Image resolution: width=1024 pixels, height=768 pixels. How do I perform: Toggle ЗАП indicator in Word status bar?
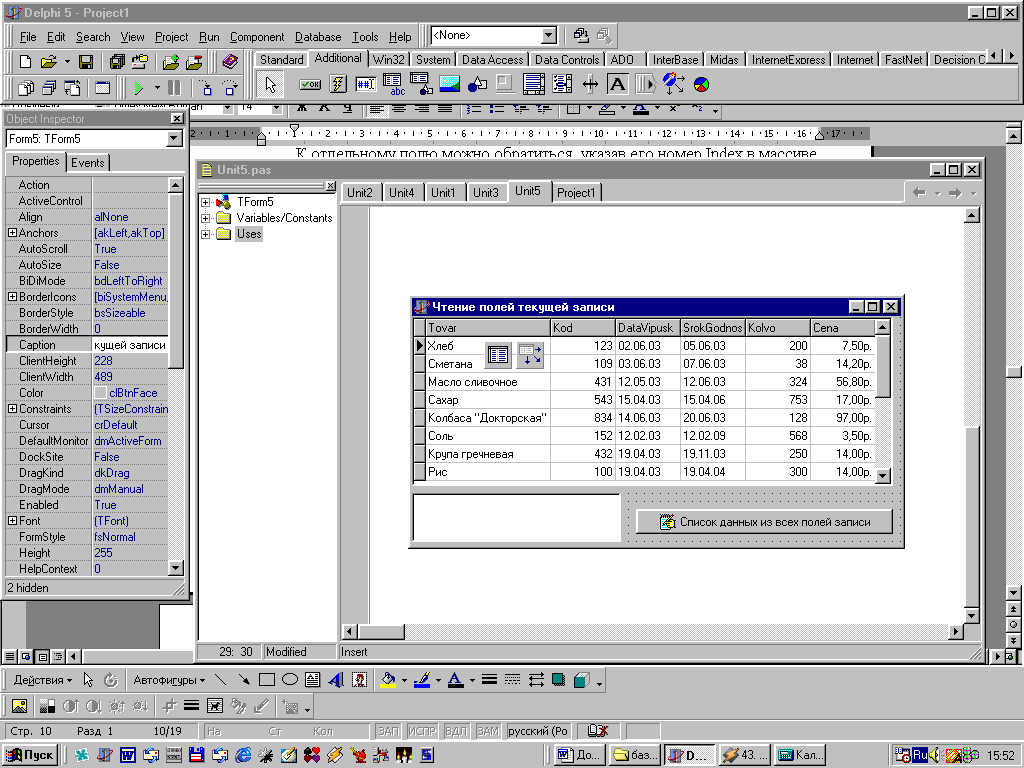(x=388, y=731)
